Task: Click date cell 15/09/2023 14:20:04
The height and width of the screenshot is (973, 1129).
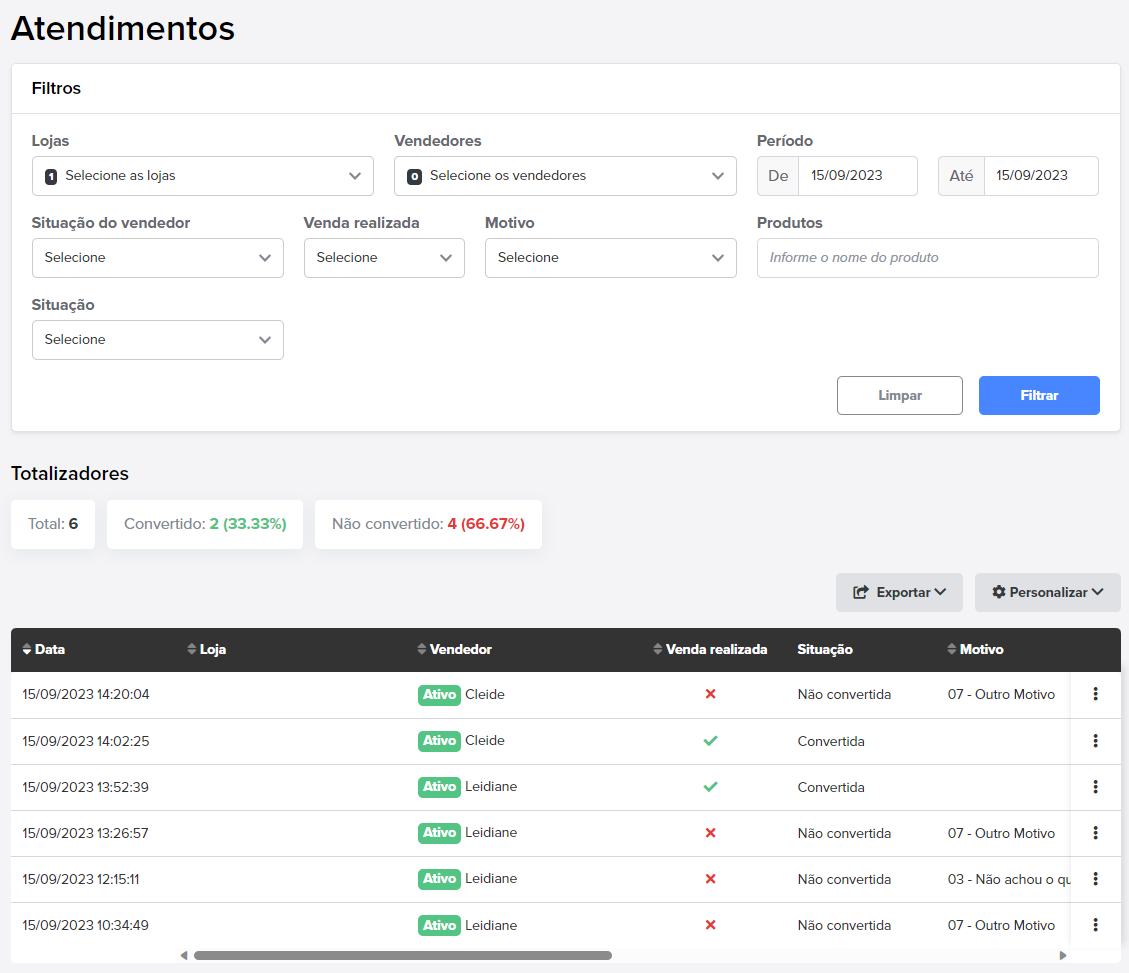Action: coord(86,694)
